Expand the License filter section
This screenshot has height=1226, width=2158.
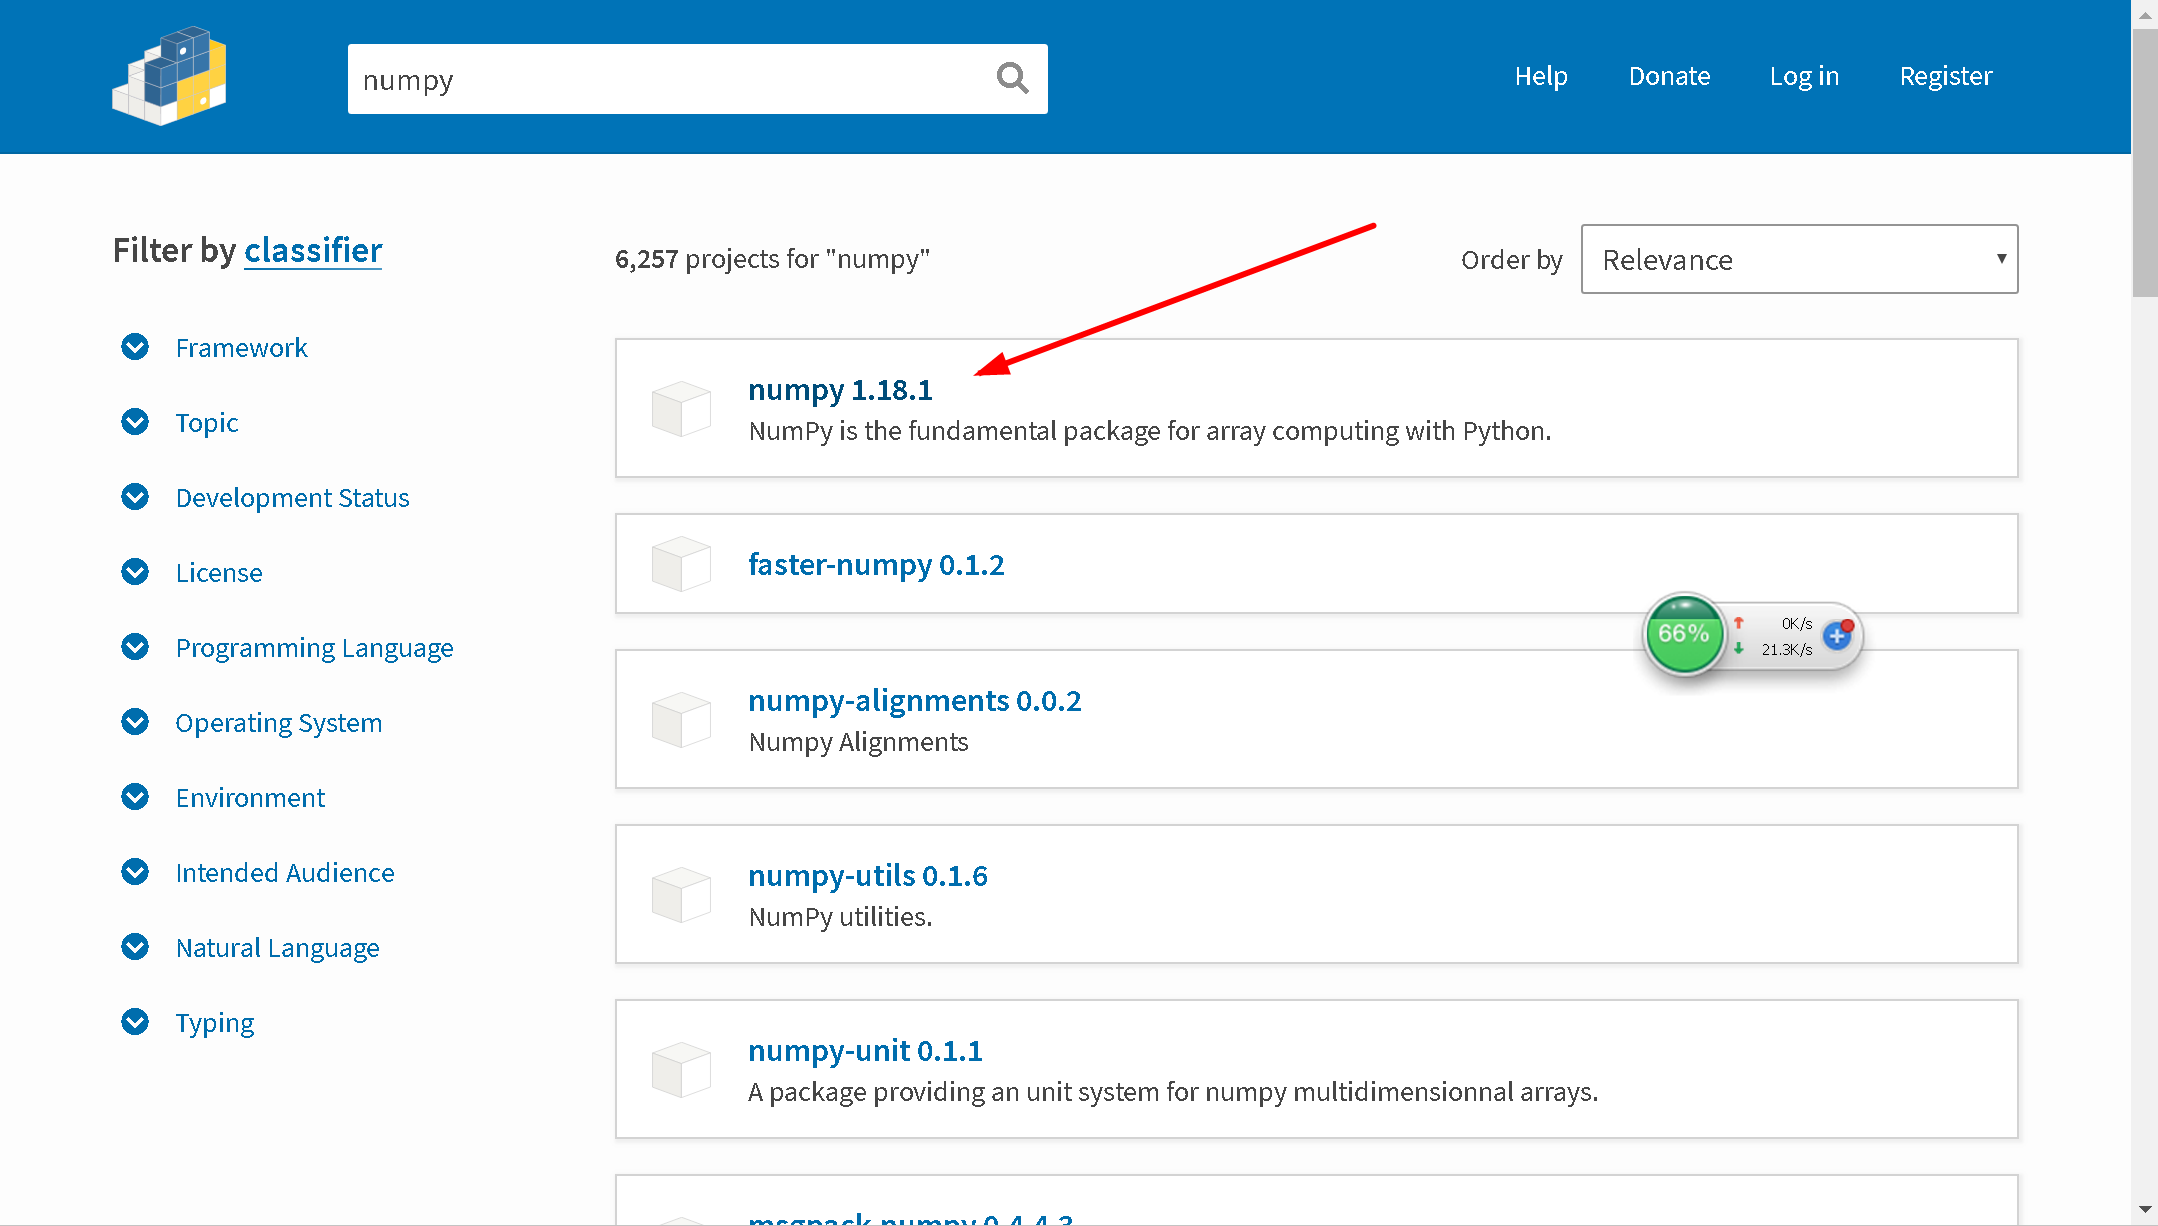tap(219, 573)
